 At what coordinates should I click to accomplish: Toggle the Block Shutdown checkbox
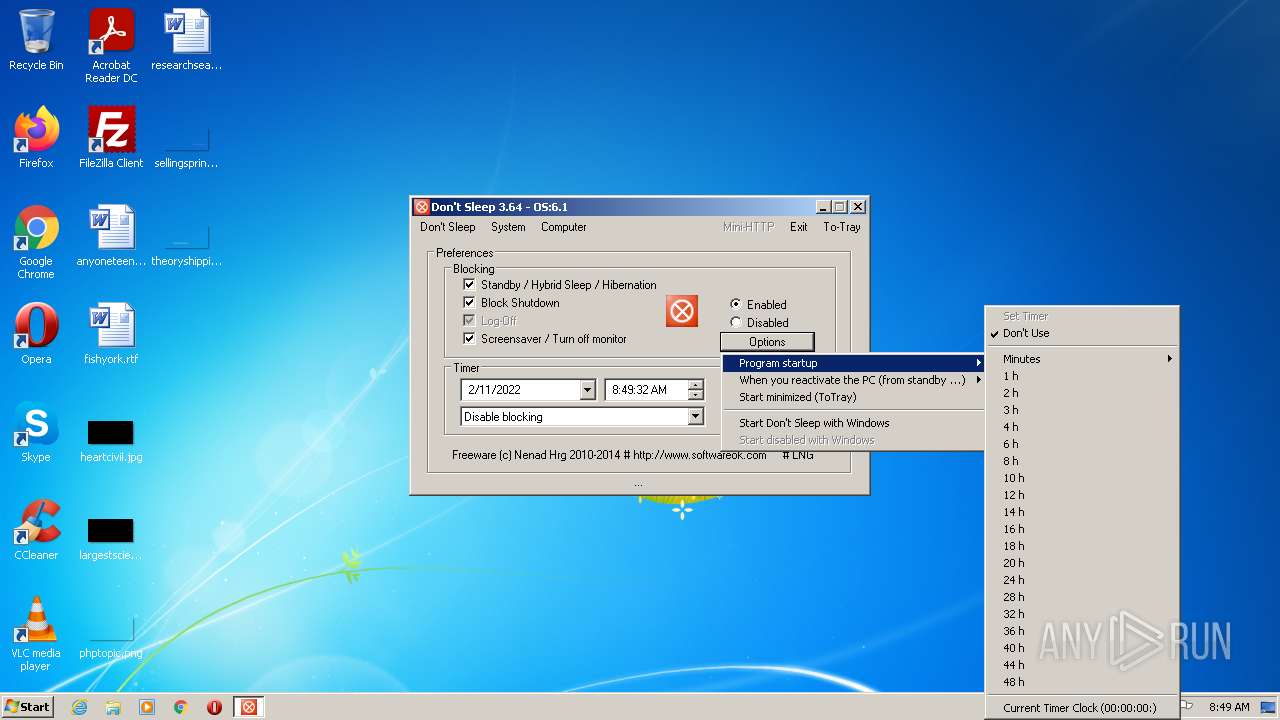[469, 303]
